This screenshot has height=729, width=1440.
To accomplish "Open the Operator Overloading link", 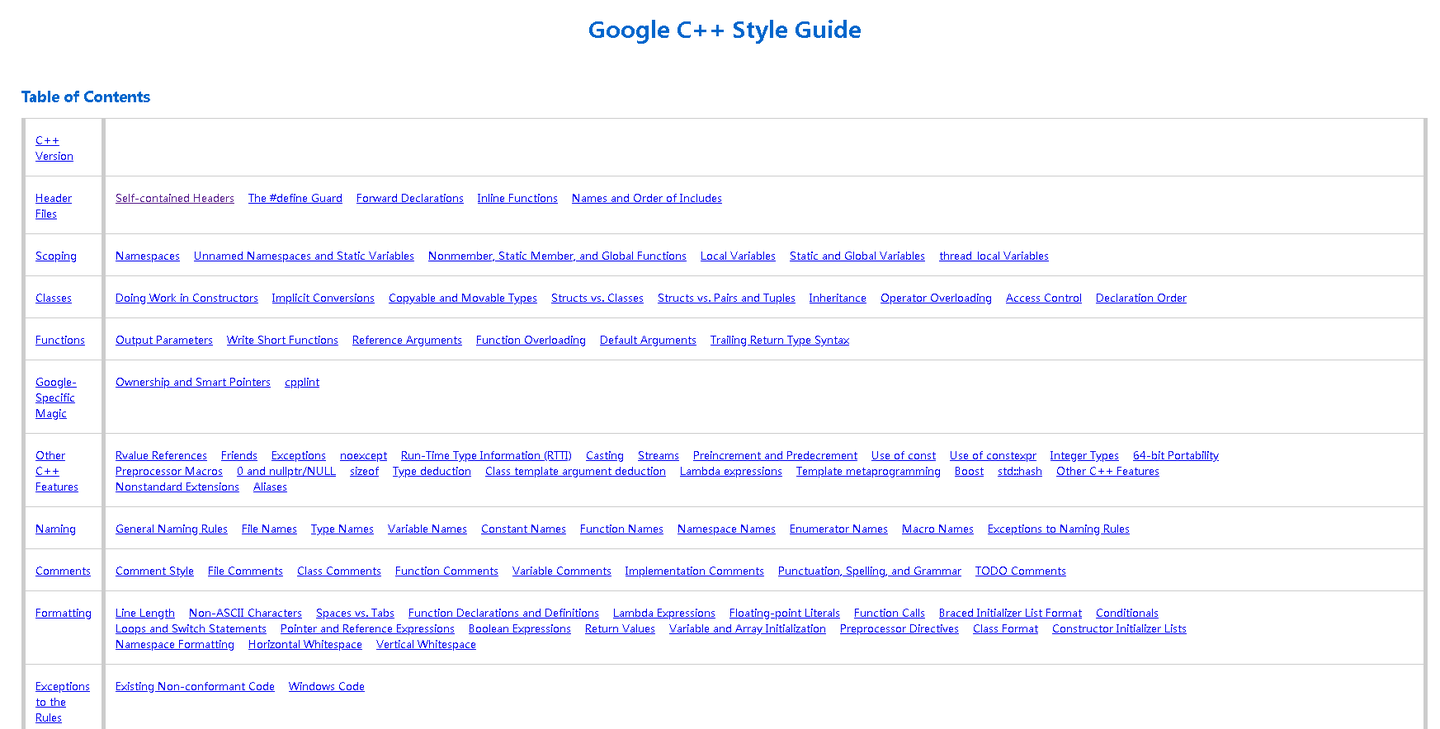I will point(936,298).
